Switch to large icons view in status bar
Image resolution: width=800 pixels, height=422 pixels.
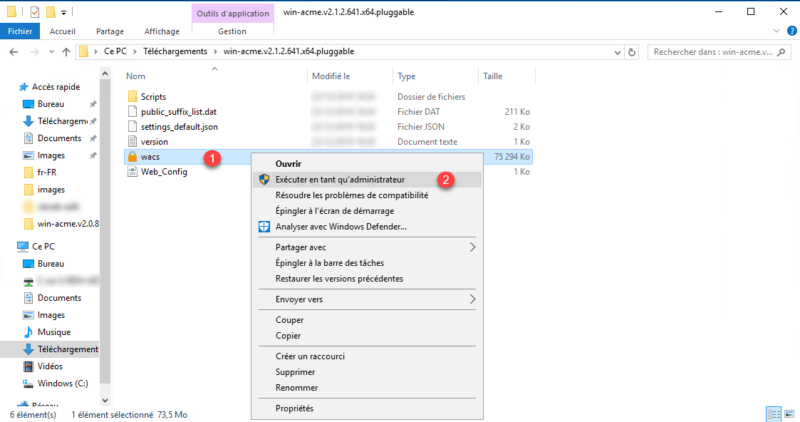coord(788,413)
